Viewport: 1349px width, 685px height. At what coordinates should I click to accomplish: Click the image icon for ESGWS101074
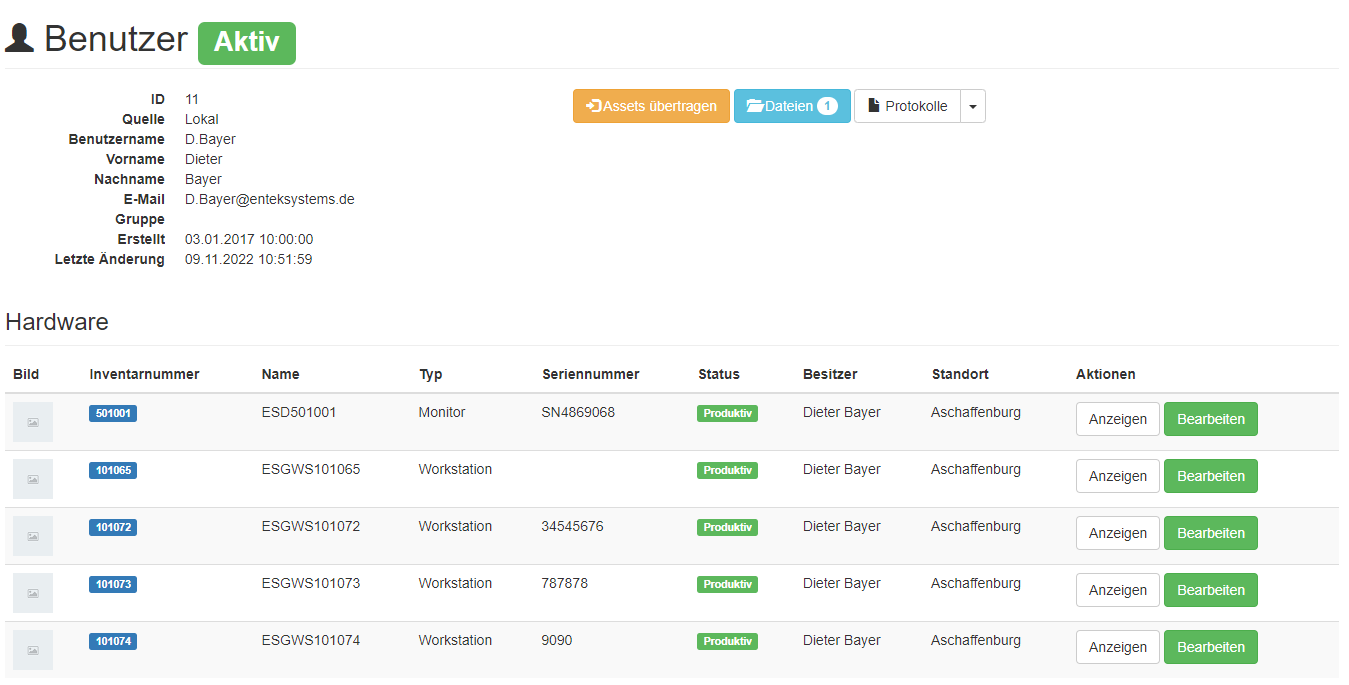tap(33, 650)
